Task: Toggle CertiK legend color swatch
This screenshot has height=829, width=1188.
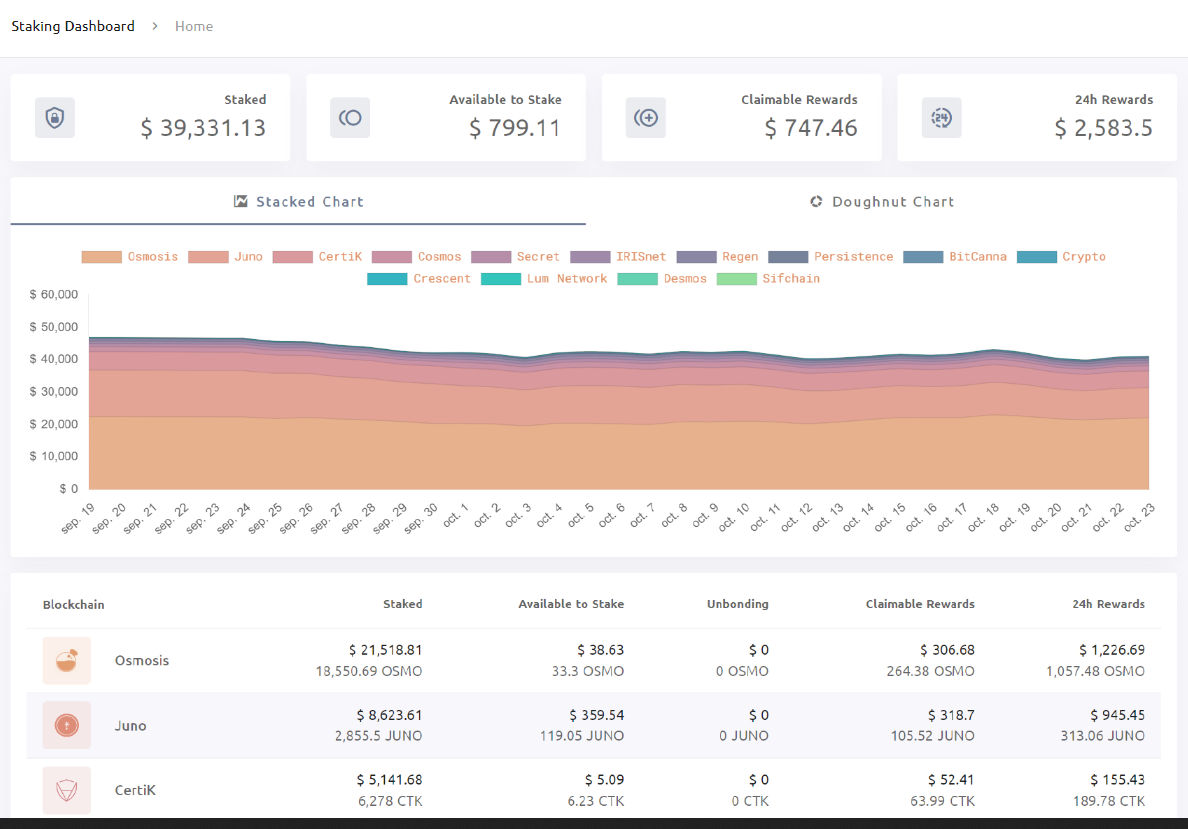Action: pos(292,257)
